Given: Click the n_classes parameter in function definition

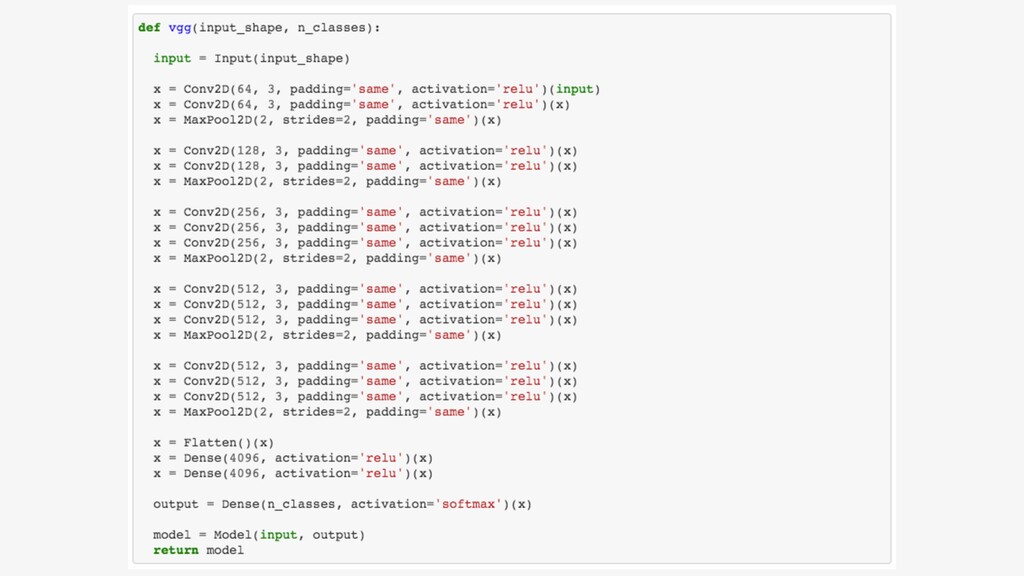Looking at the screenshot, I should 331,27.
